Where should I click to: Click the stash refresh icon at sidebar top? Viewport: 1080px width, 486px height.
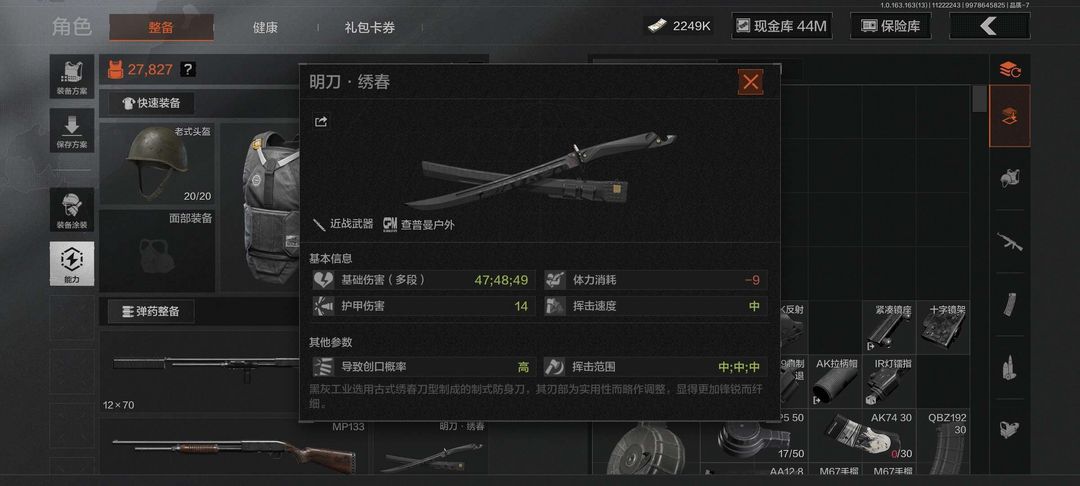(x=1010, y=69)
